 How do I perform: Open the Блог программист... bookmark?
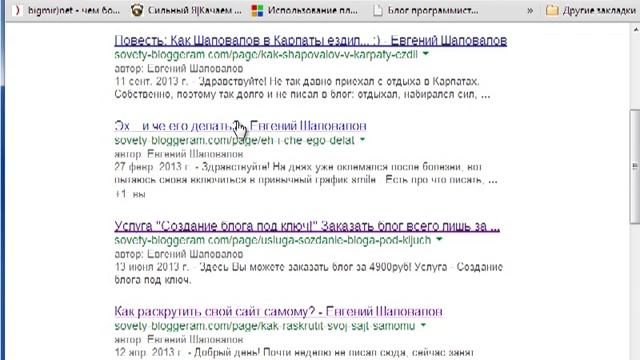[x=426, y=11]
